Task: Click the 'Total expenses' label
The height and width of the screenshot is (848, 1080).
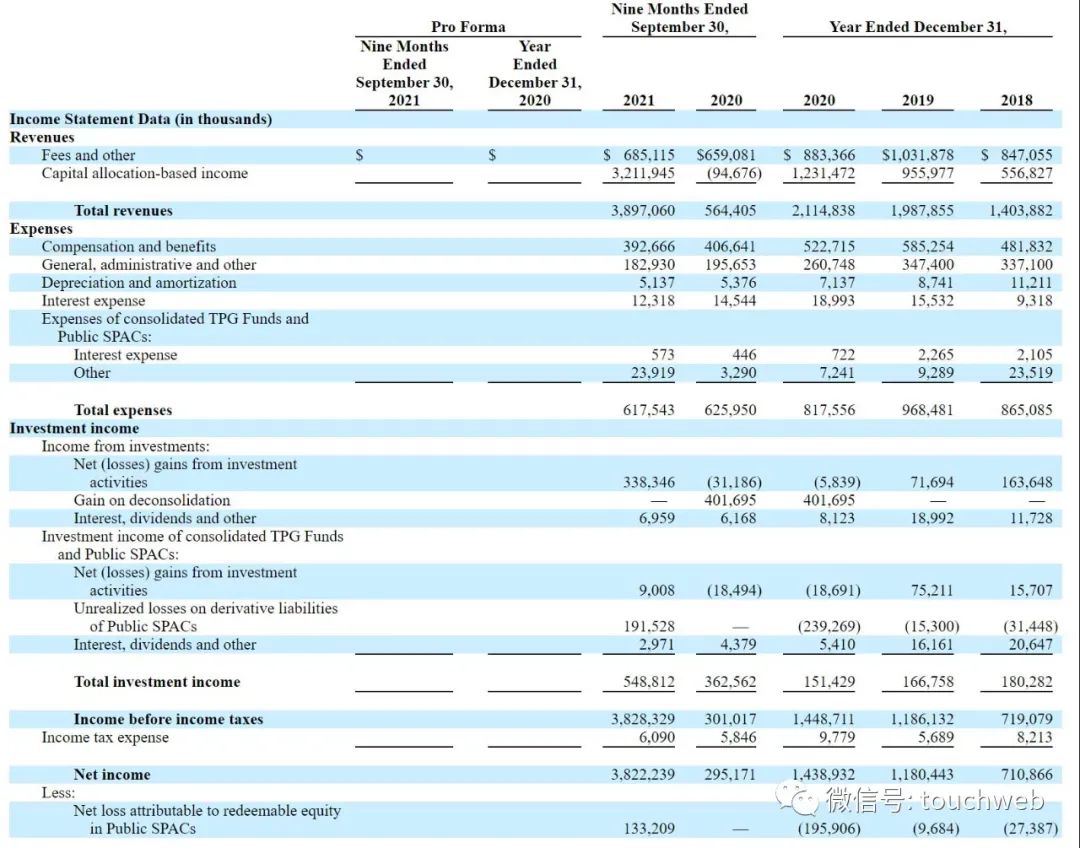Action: (123, 410)
